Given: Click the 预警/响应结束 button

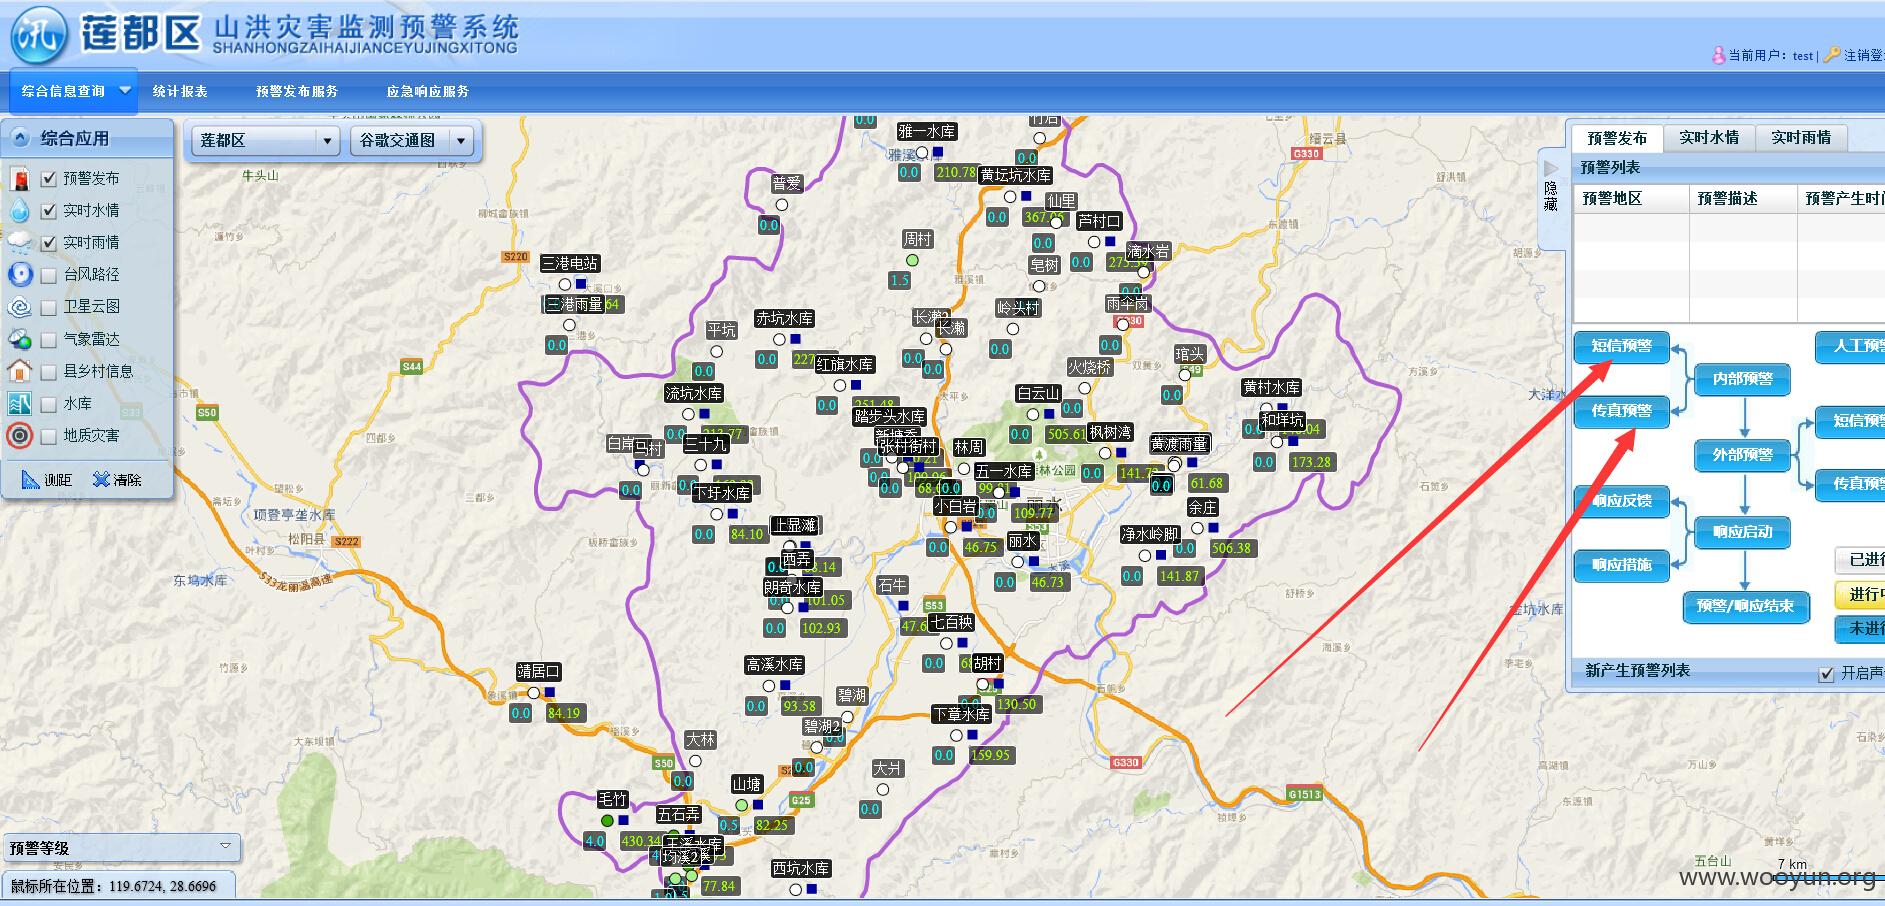Looking at the screenshot, I should pyautogui.click(x=1746, y=606).
